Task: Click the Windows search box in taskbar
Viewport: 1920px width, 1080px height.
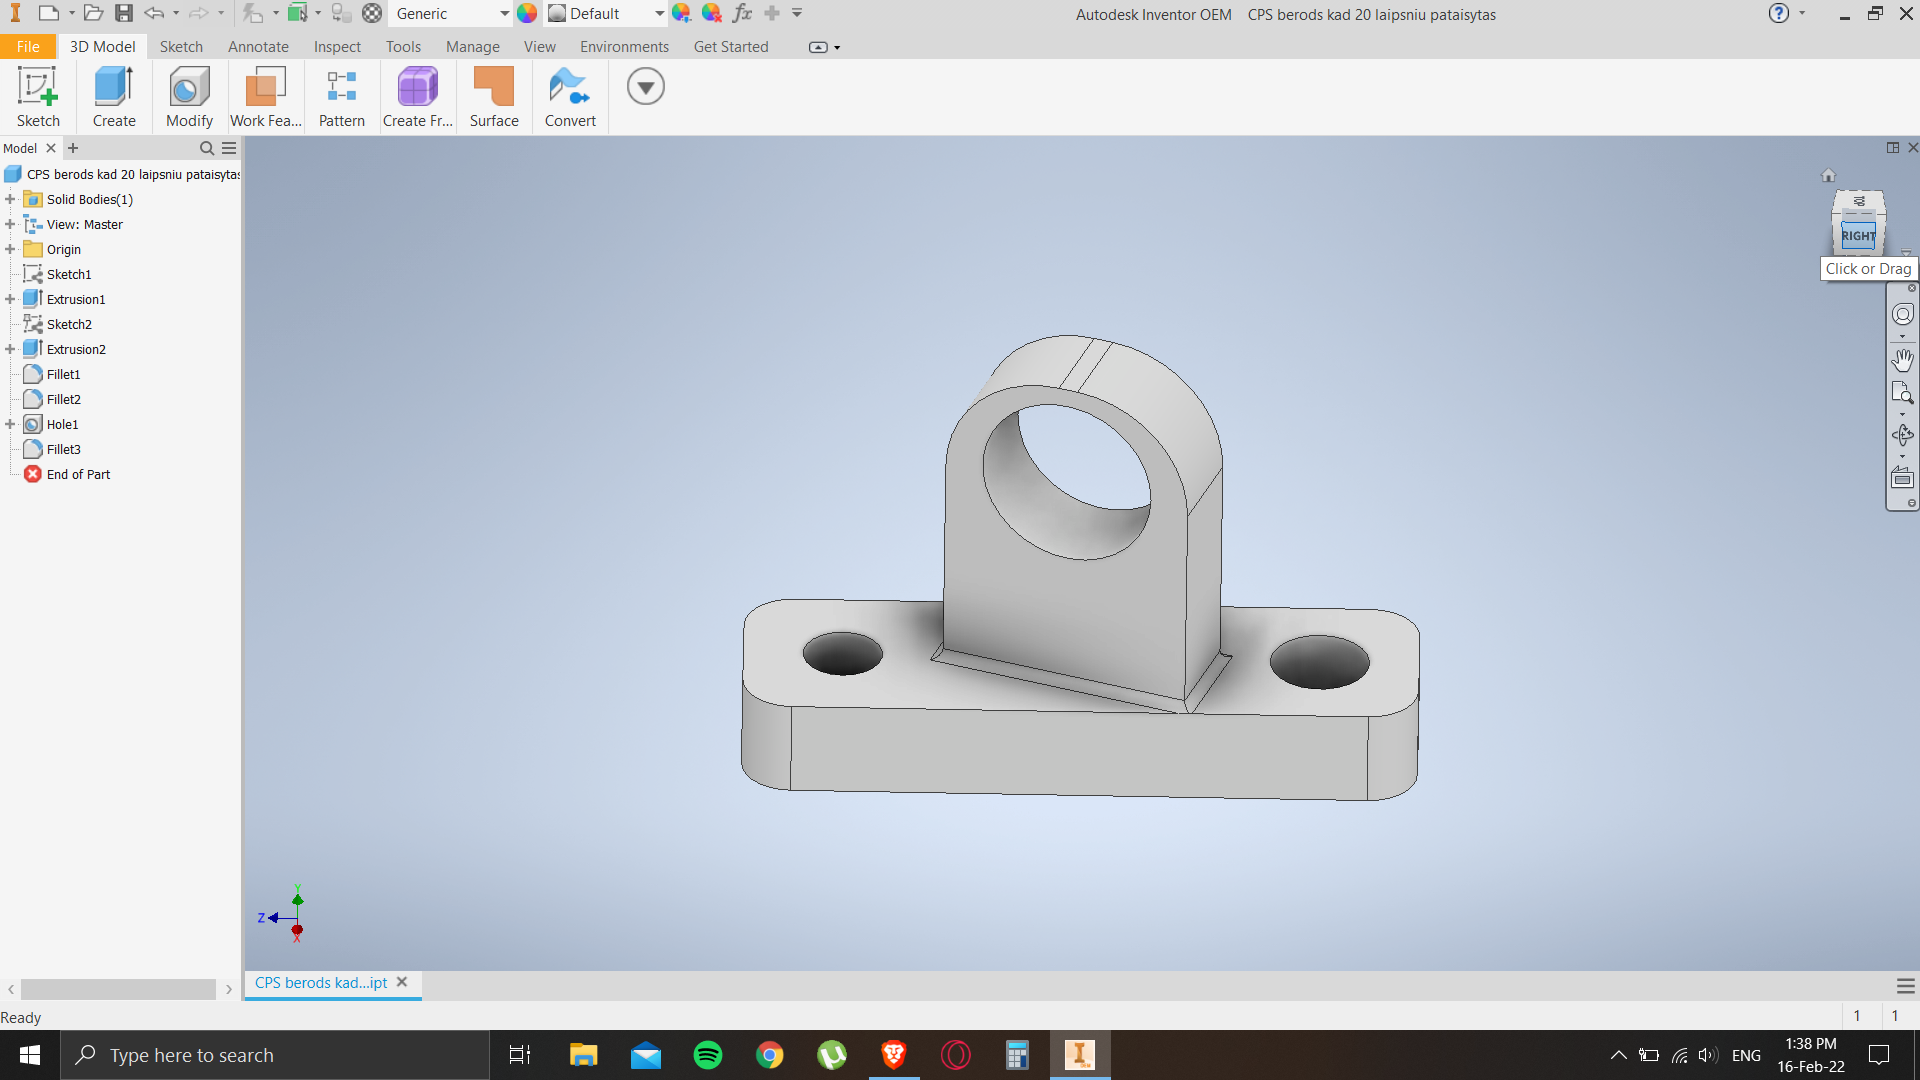Action: 275,1055
